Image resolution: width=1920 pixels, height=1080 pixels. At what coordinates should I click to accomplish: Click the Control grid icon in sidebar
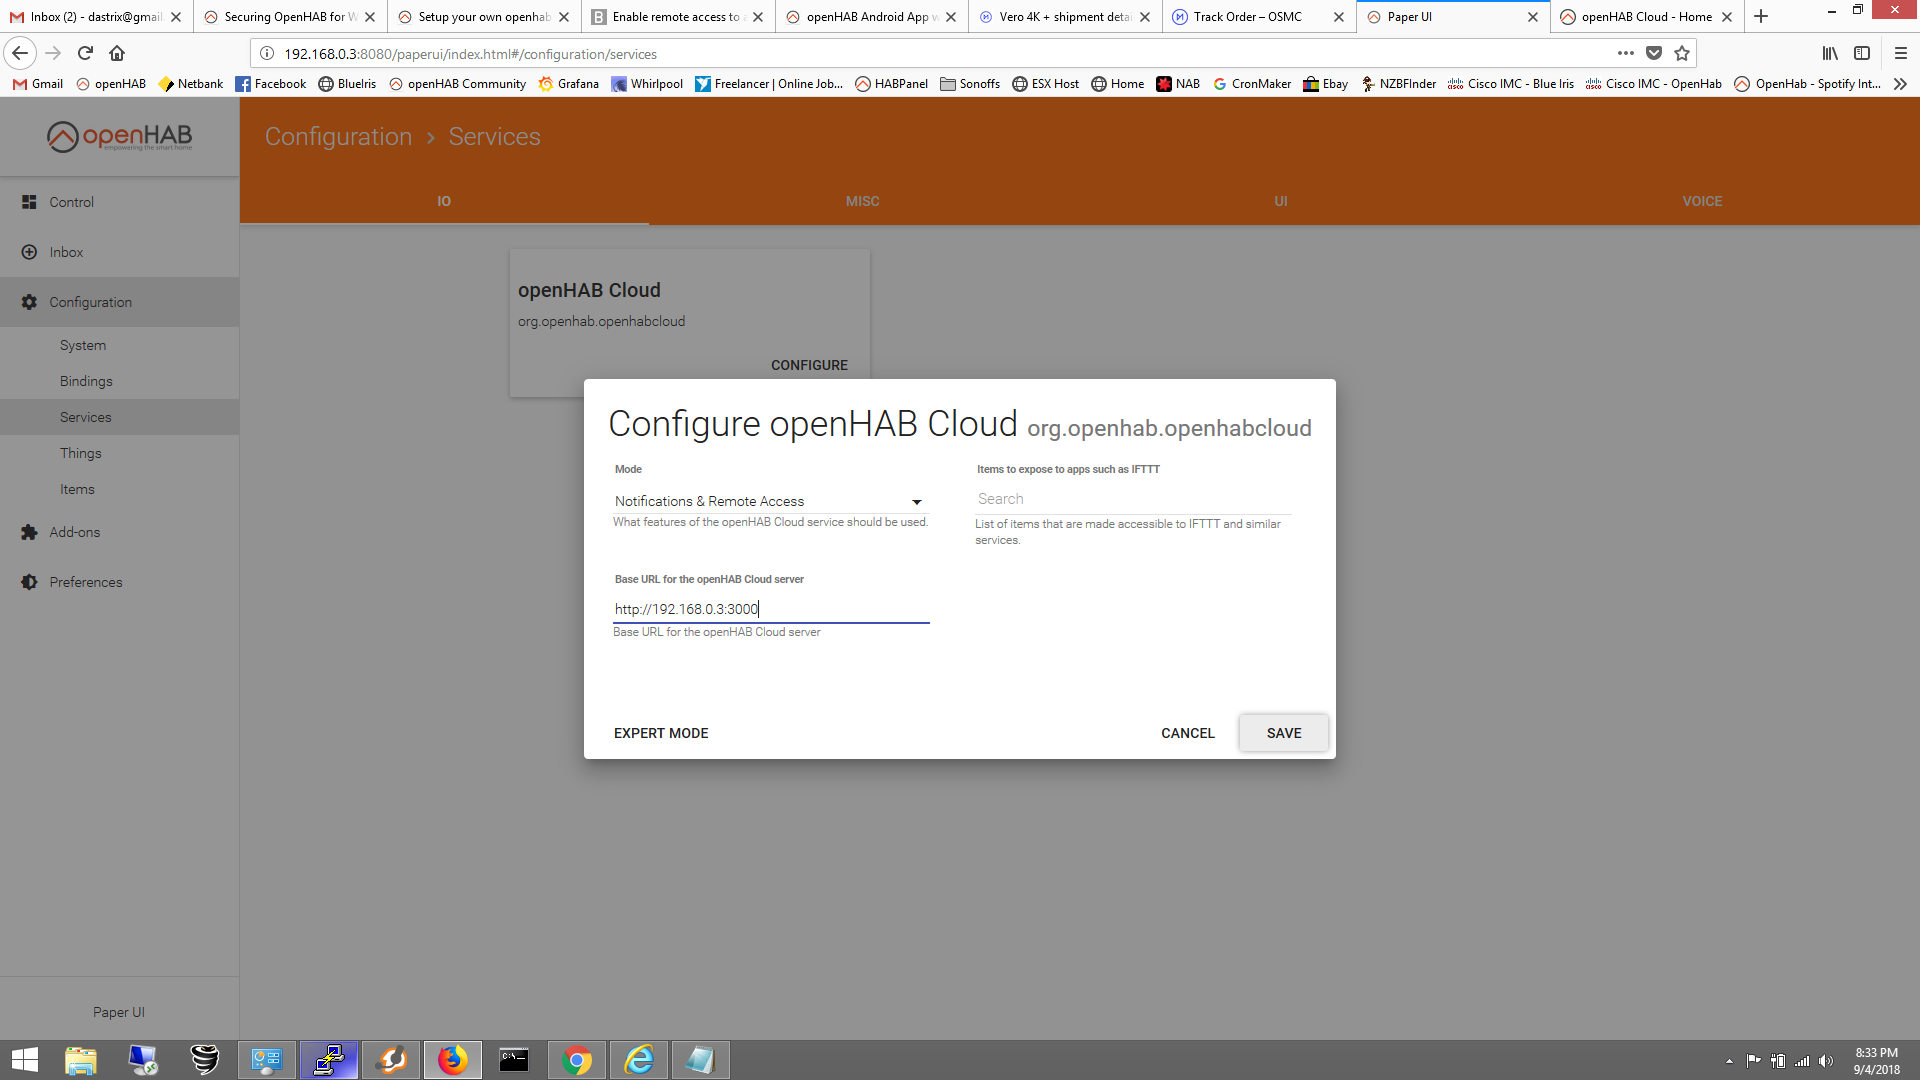click(29, 202)
